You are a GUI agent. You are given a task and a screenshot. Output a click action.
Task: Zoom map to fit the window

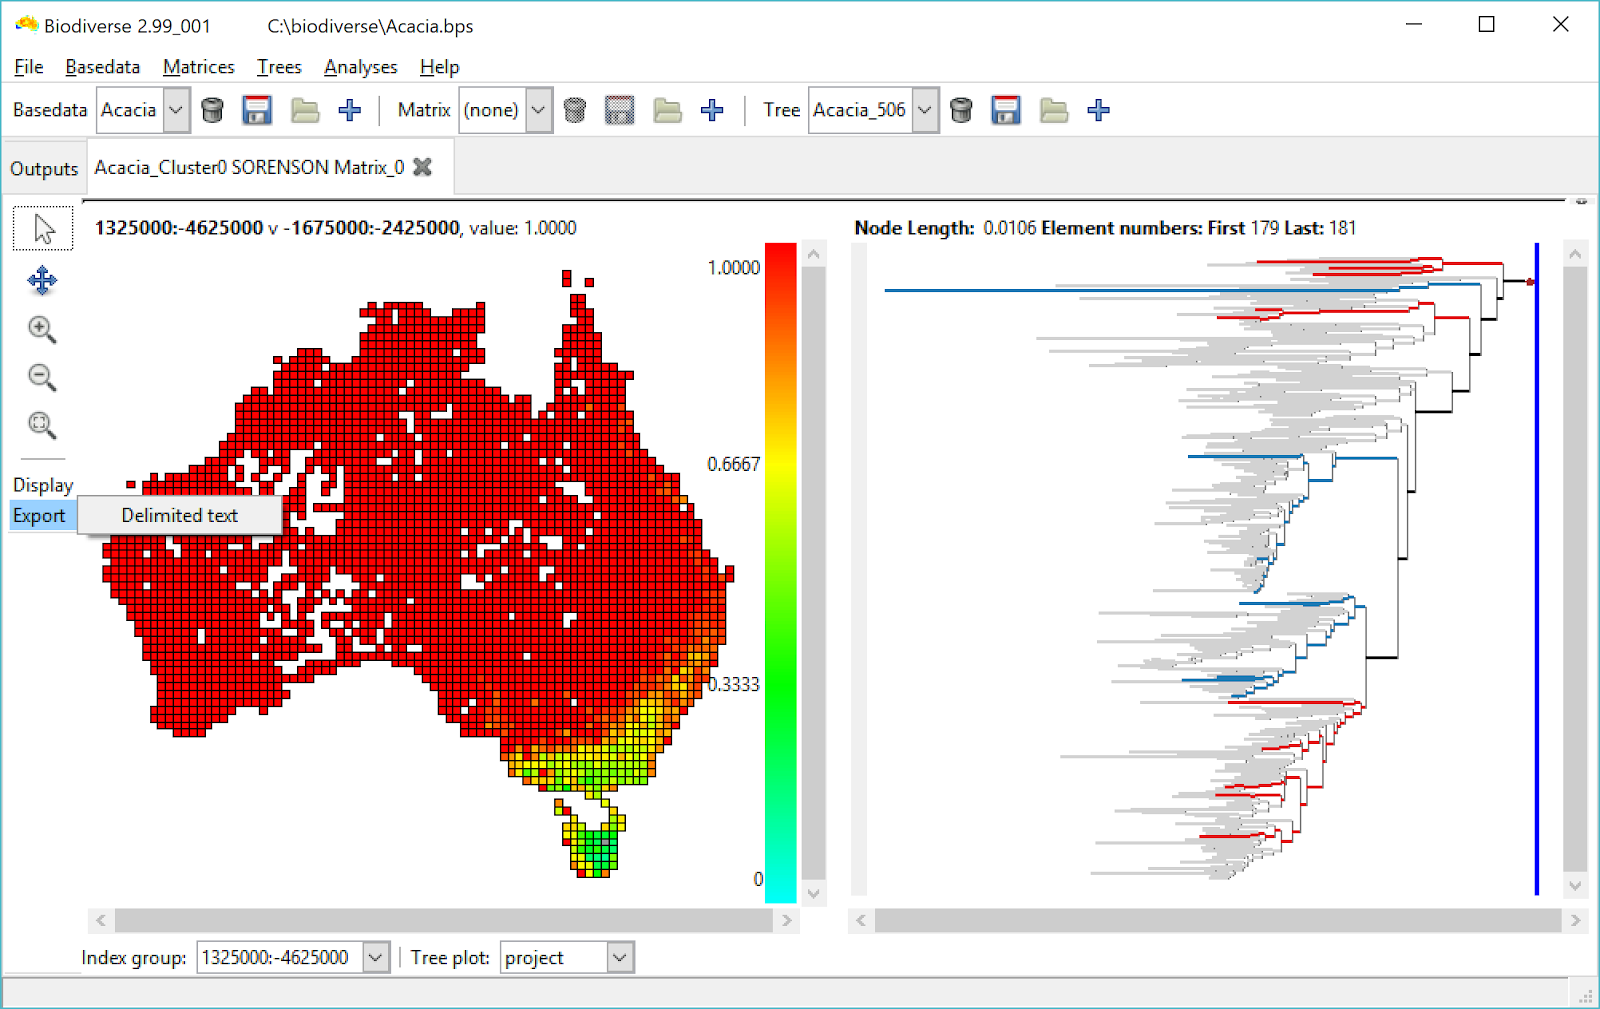pyautogui.click(x=41, y=424)
